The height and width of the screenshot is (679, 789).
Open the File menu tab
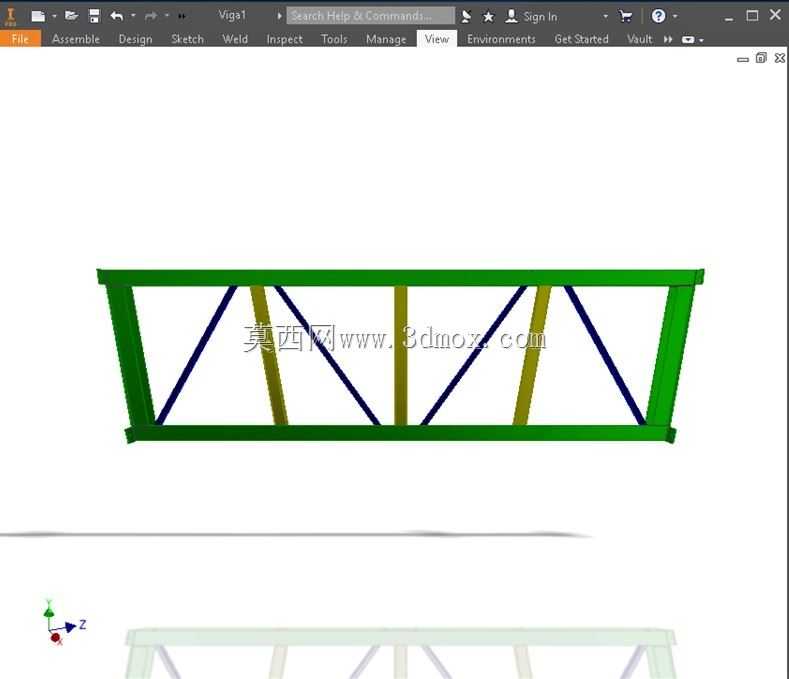[20, 39]
